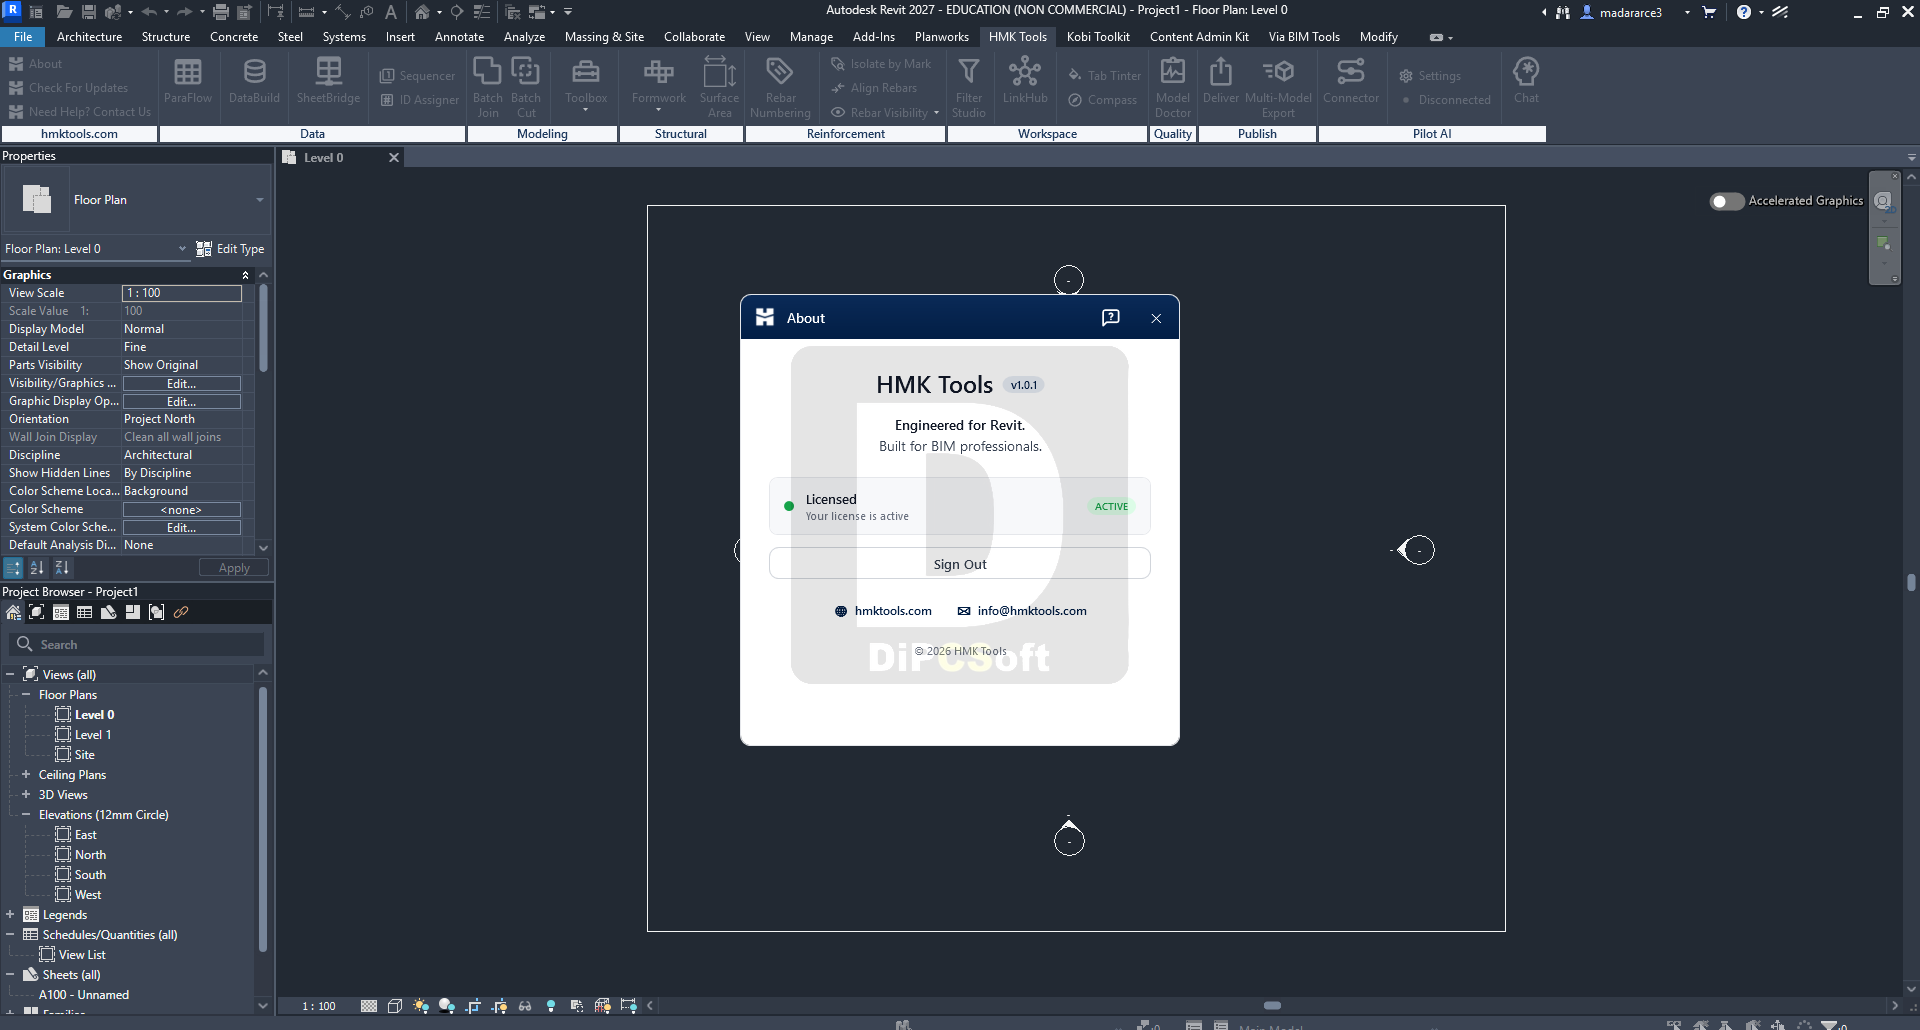Open the ParaFlow tool
1920x1030 pixels.
[188, 81]
